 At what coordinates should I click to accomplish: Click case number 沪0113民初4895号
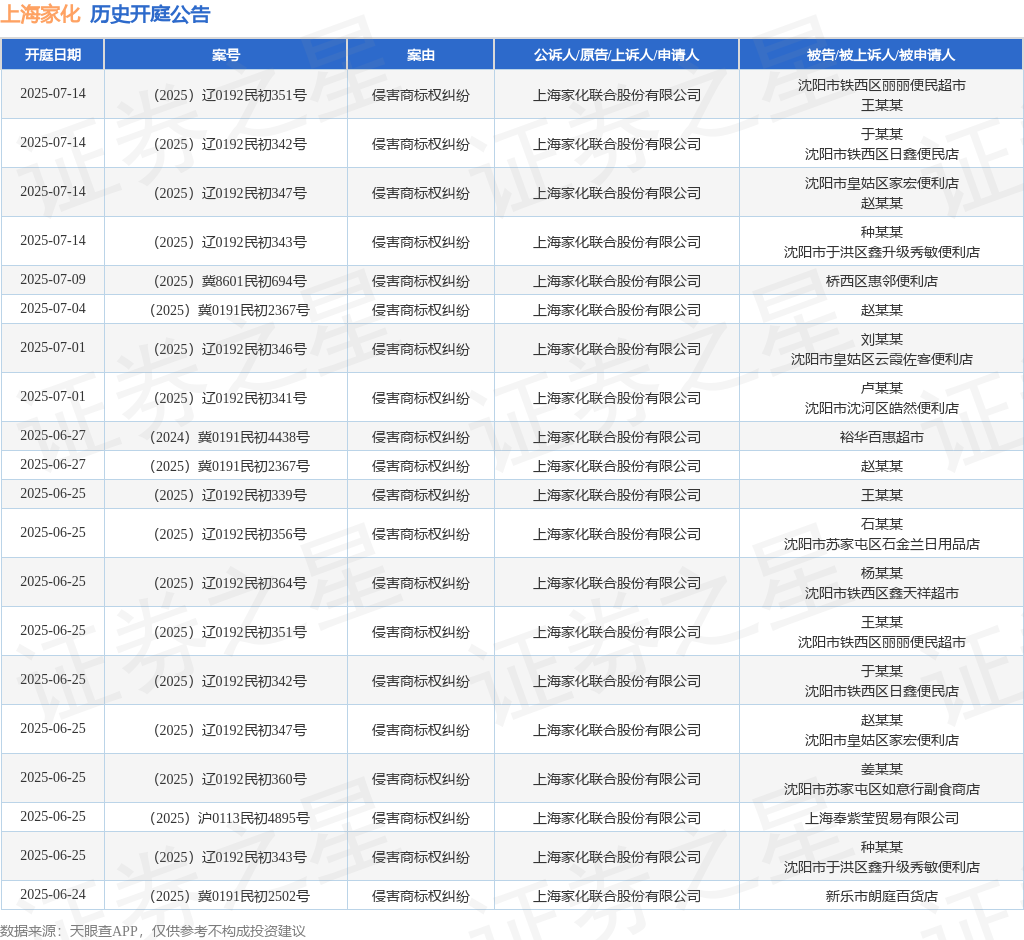coord(230,818)
